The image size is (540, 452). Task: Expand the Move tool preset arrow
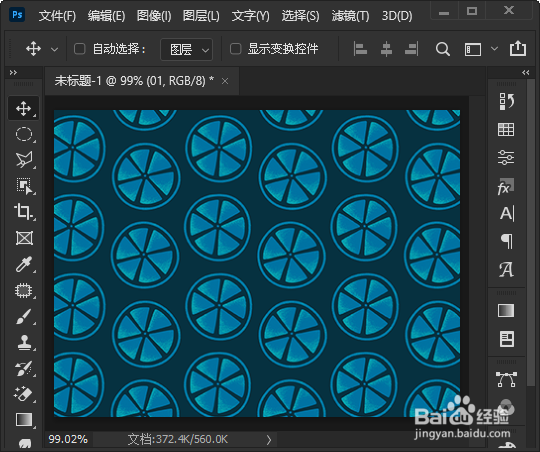(54, 50)
